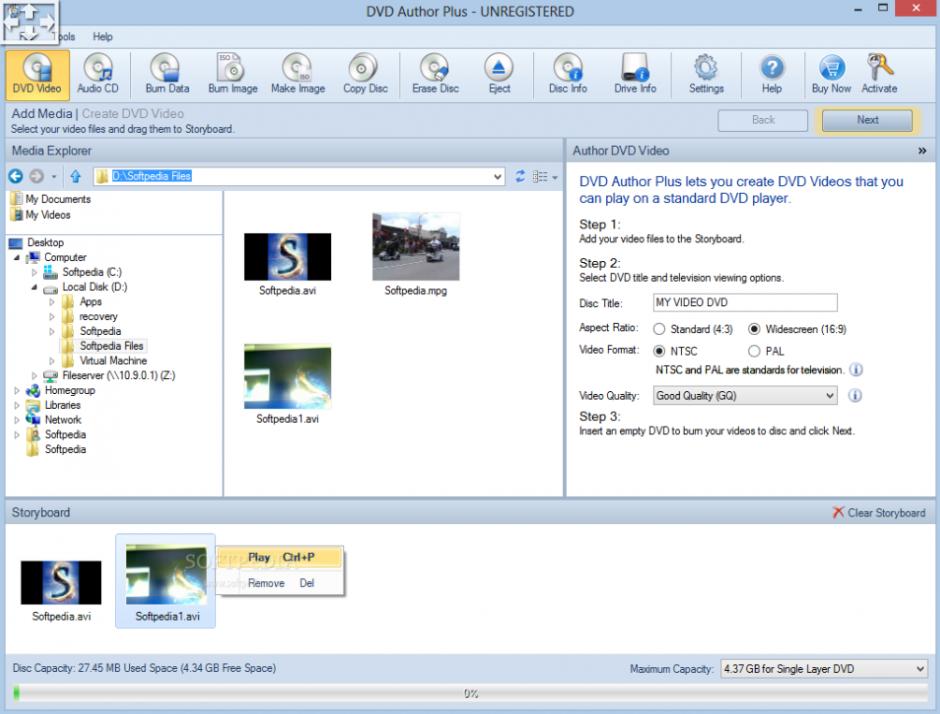Collapse the Local Disk (D:) node
This screenshot has width=940, height=714.
pos(34,287)
